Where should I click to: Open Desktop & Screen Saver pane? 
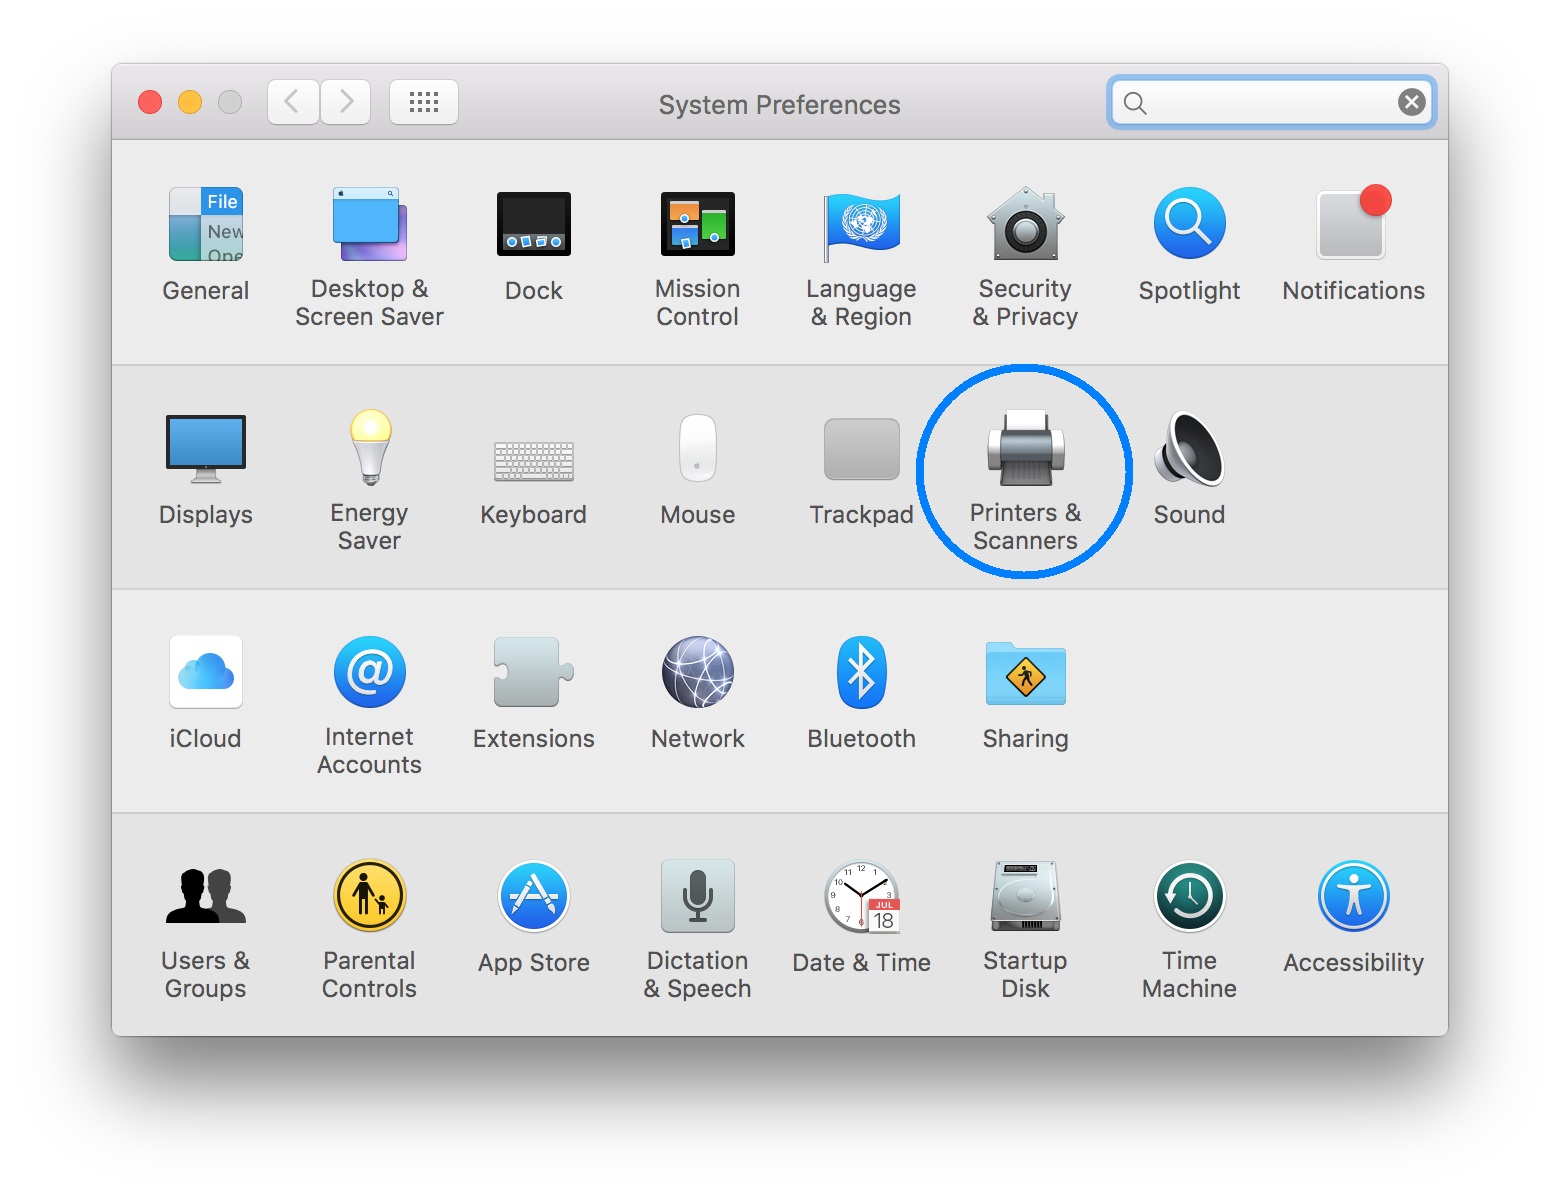(x=369, y=258)
